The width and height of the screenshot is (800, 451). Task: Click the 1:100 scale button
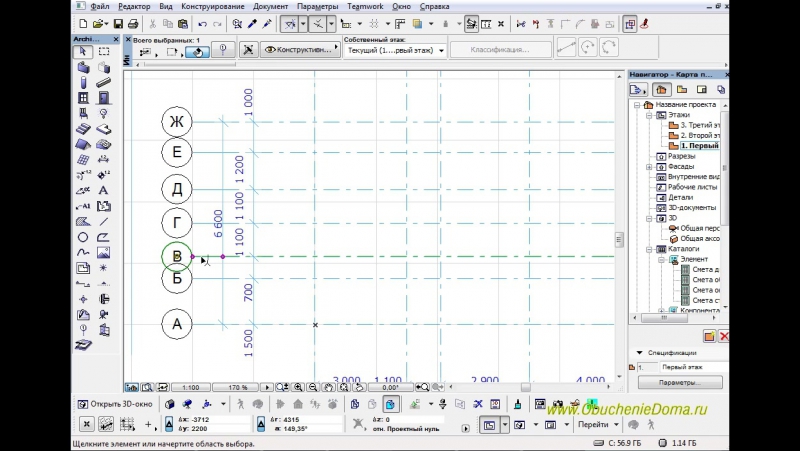[190, 387]
